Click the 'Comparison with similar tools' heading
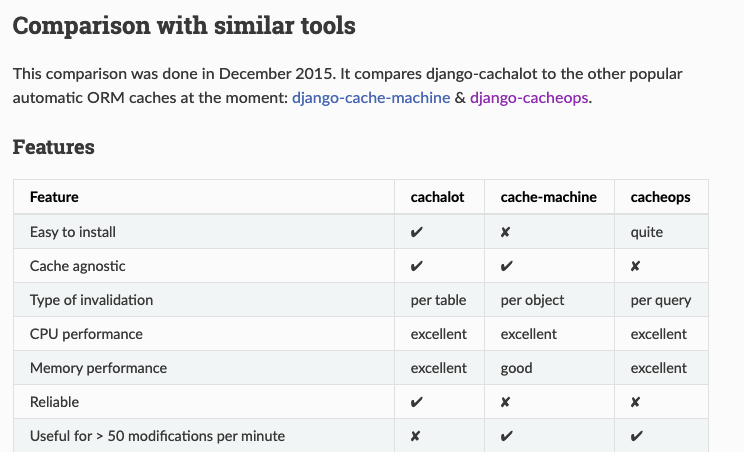The width and height of the screenshot is (744, 452). (184, 26)
